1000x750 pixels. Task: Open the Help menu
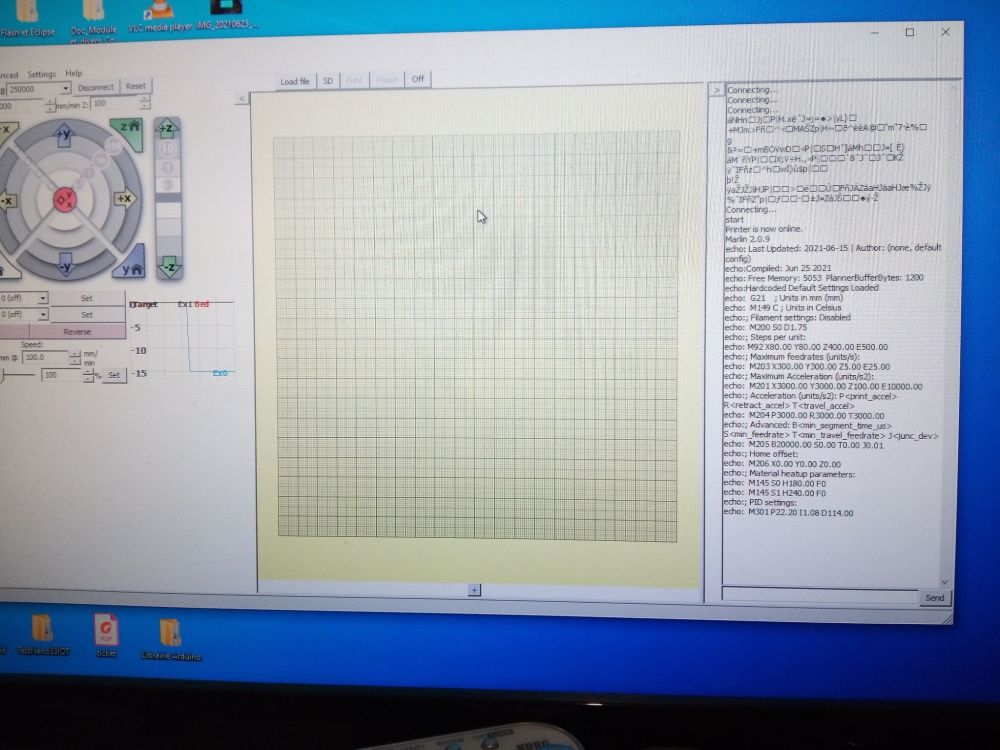click(x=74, y=73)
